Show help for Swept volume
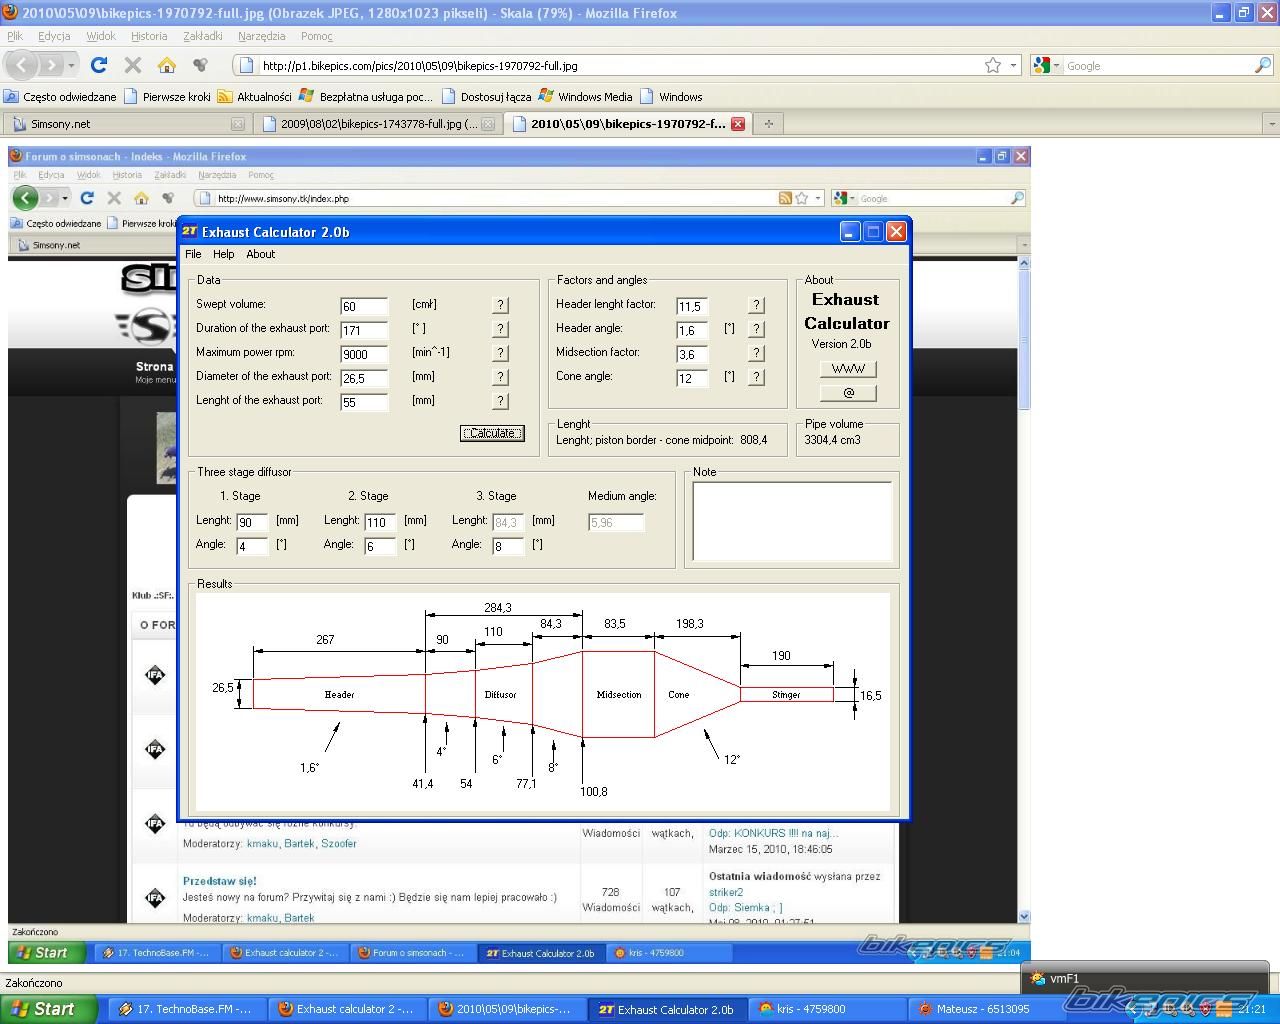 click(x=500, y=305)
